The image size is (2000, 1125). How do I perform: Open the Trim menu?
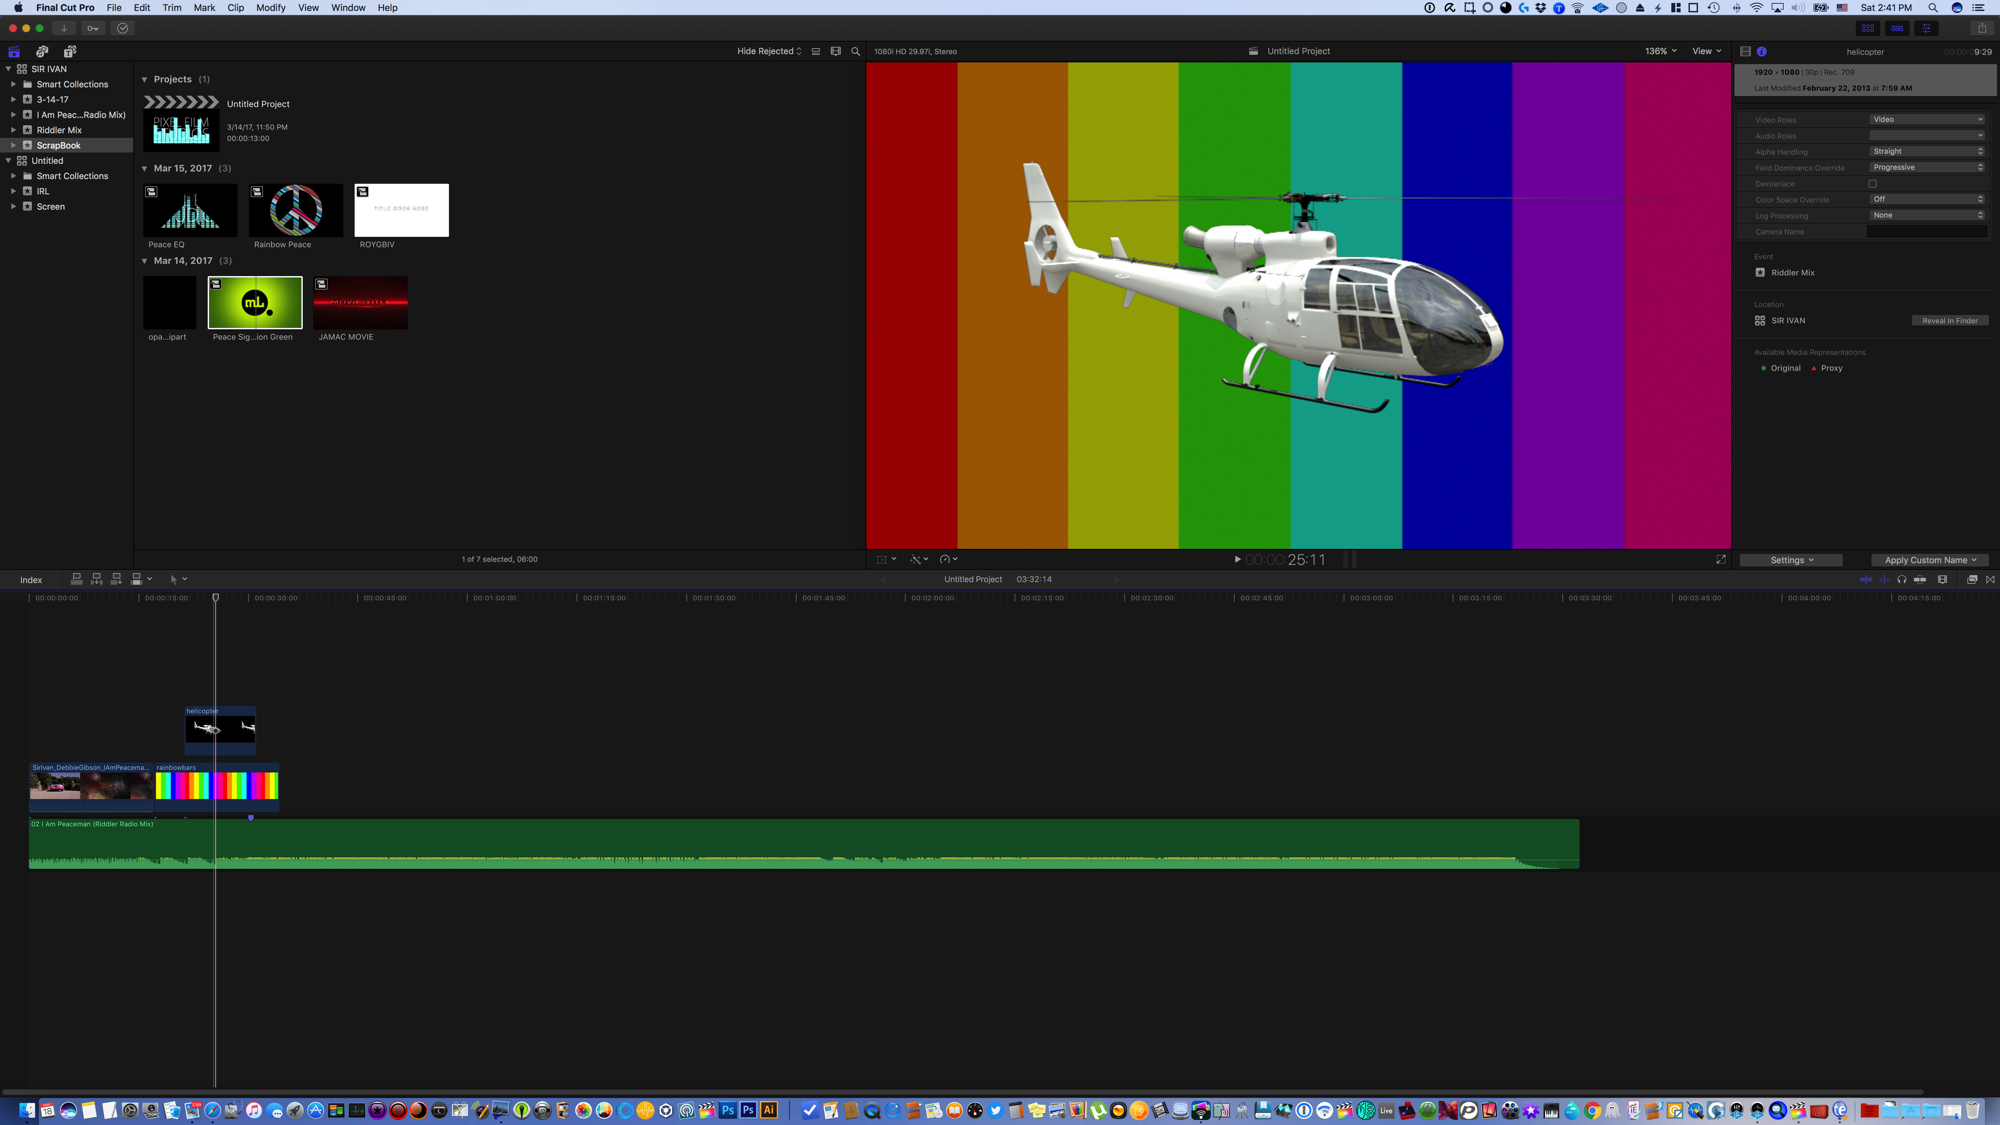click(x=172, y=8)
